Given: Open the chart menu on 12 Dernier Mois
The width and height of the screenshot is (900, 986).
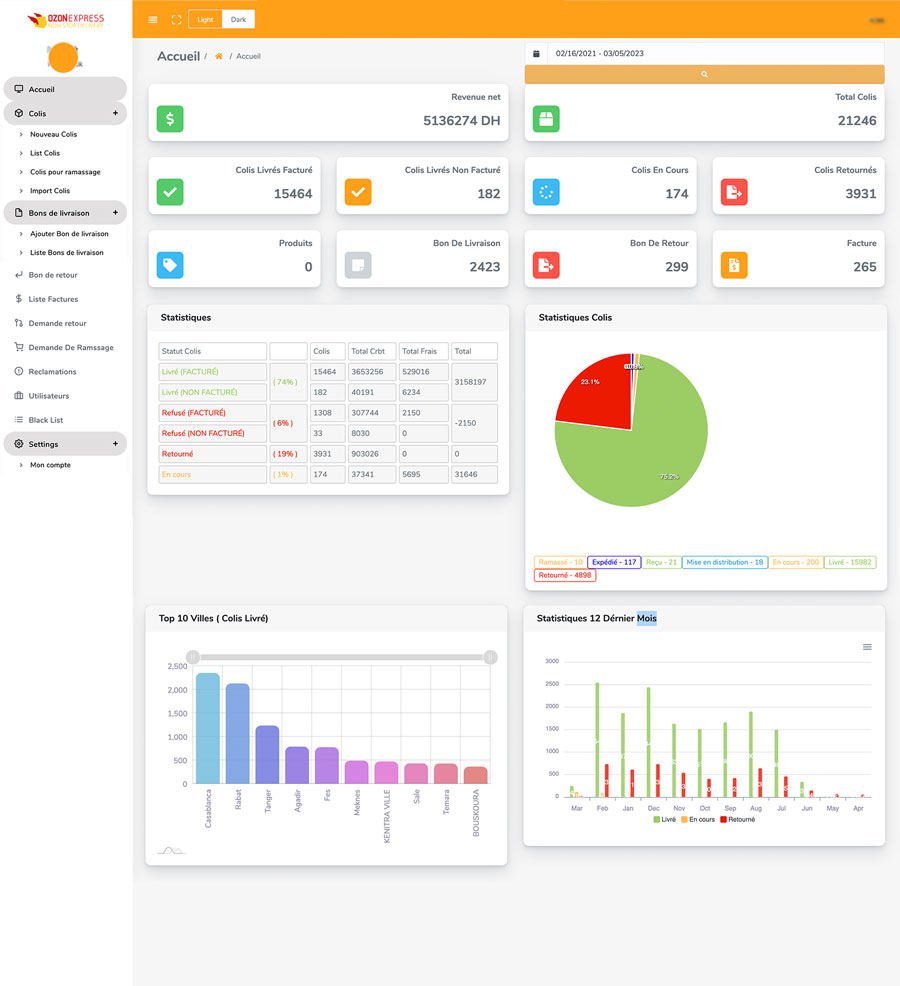Looking at the screenshot, I should tap(867, 647).
